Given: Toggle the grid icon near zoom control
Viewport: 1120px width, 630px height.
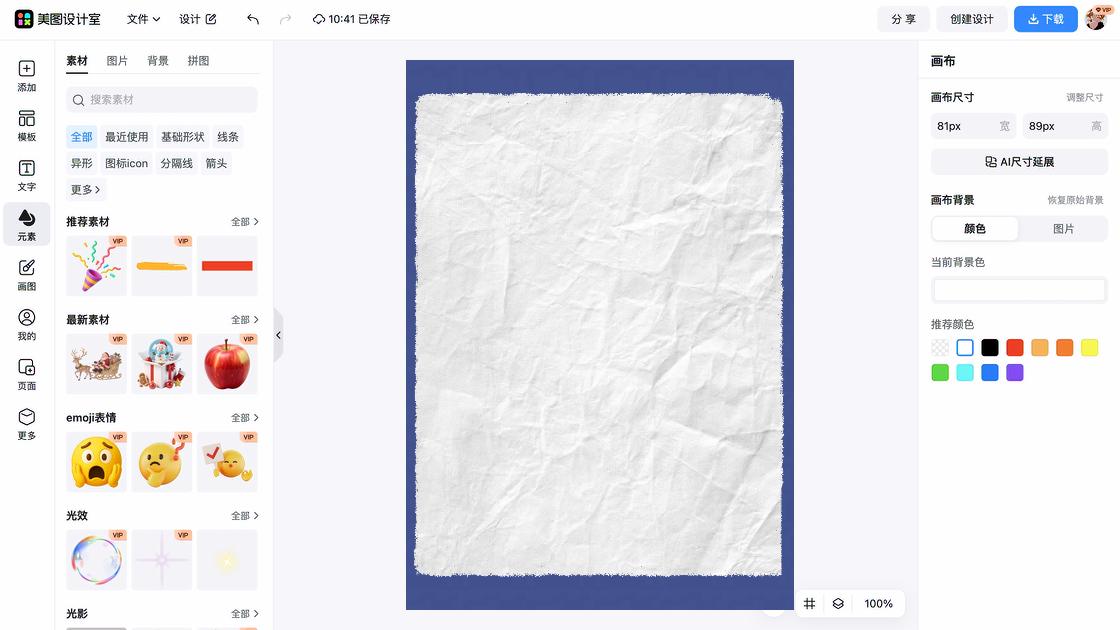Looking at the screenshot, I should (809, 604).
